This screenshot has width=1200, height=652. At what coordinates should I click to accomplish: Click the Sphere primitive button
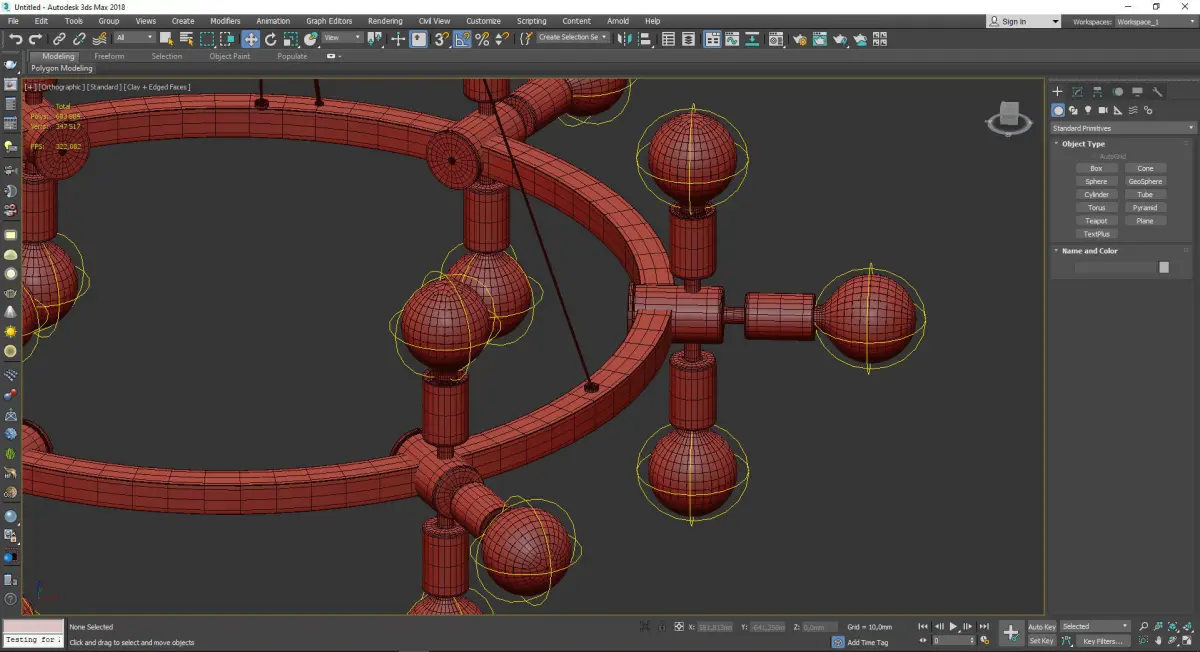point(1096,182)
